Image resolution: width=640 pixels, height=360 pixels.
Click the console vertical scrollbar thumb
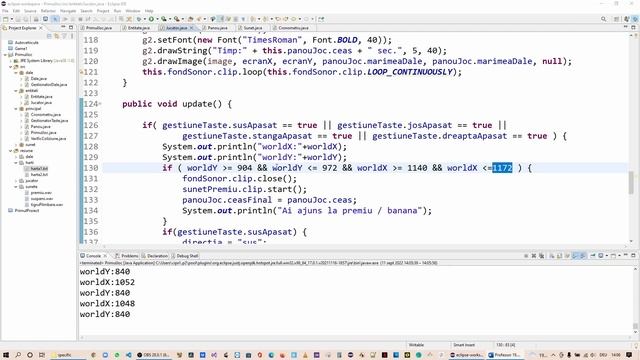click(x=635, y=326)
